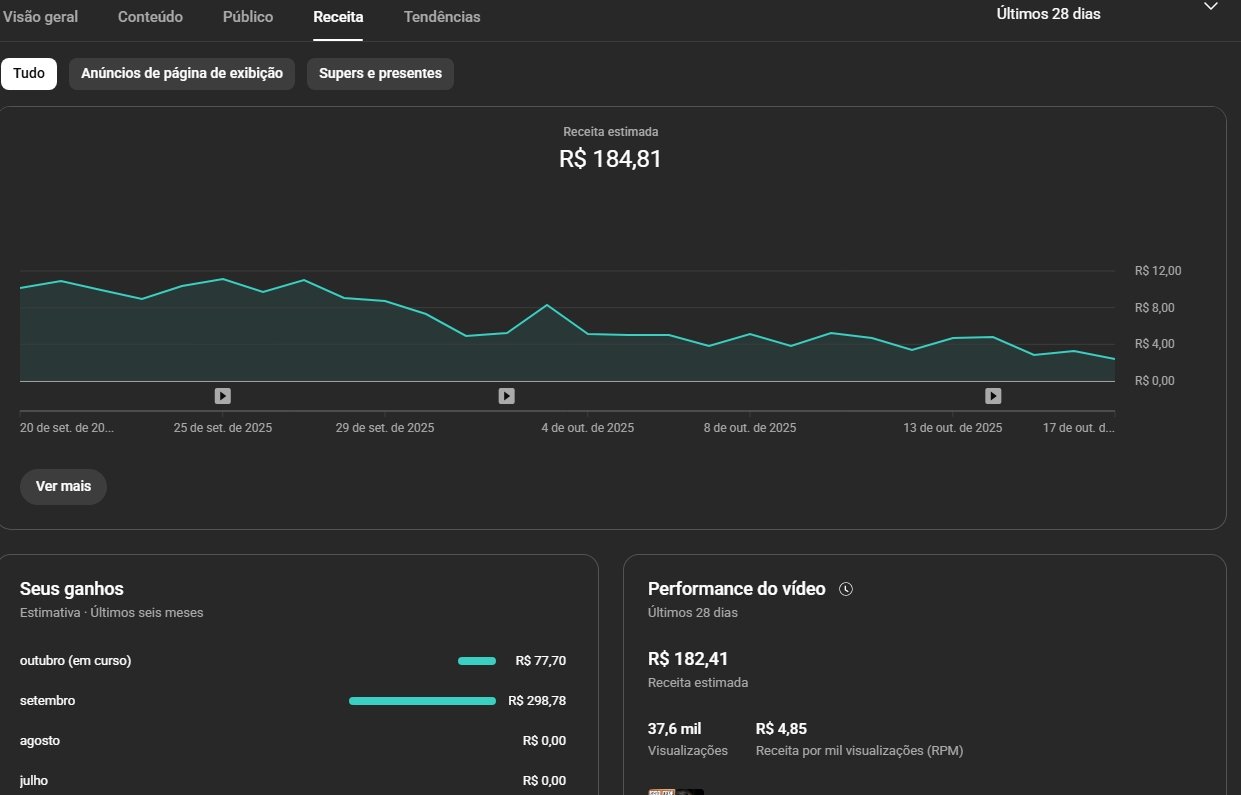Select the Tudo filter chip

29,74
